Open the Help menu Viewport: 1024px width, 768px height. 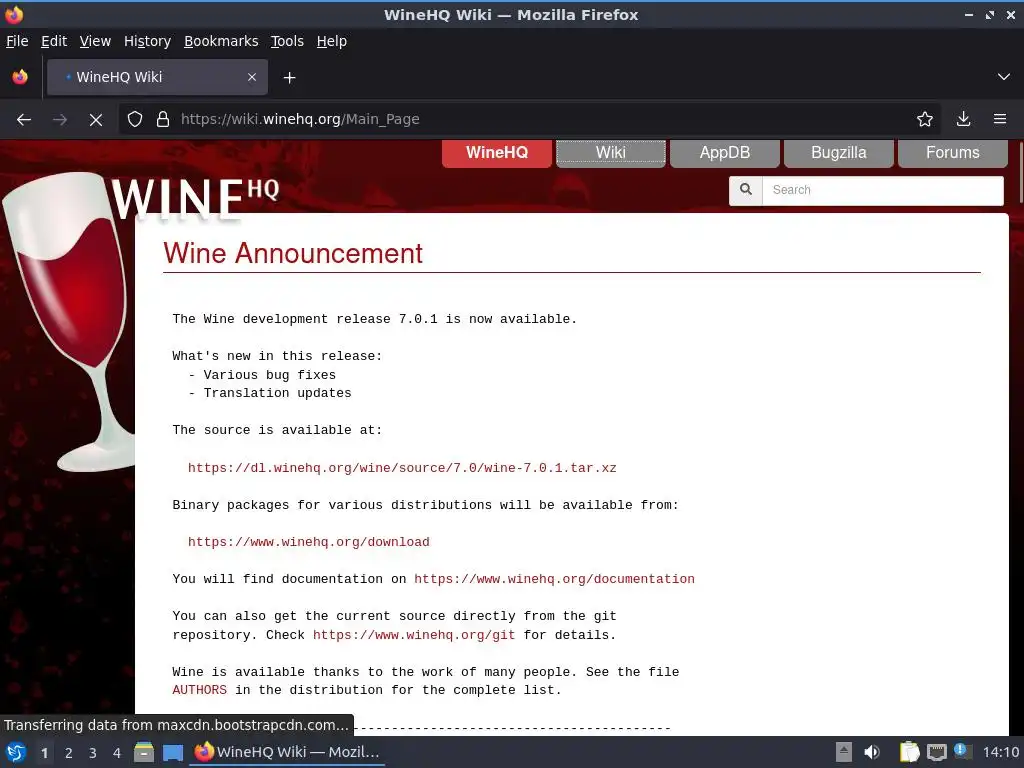(x=332, y=41)
